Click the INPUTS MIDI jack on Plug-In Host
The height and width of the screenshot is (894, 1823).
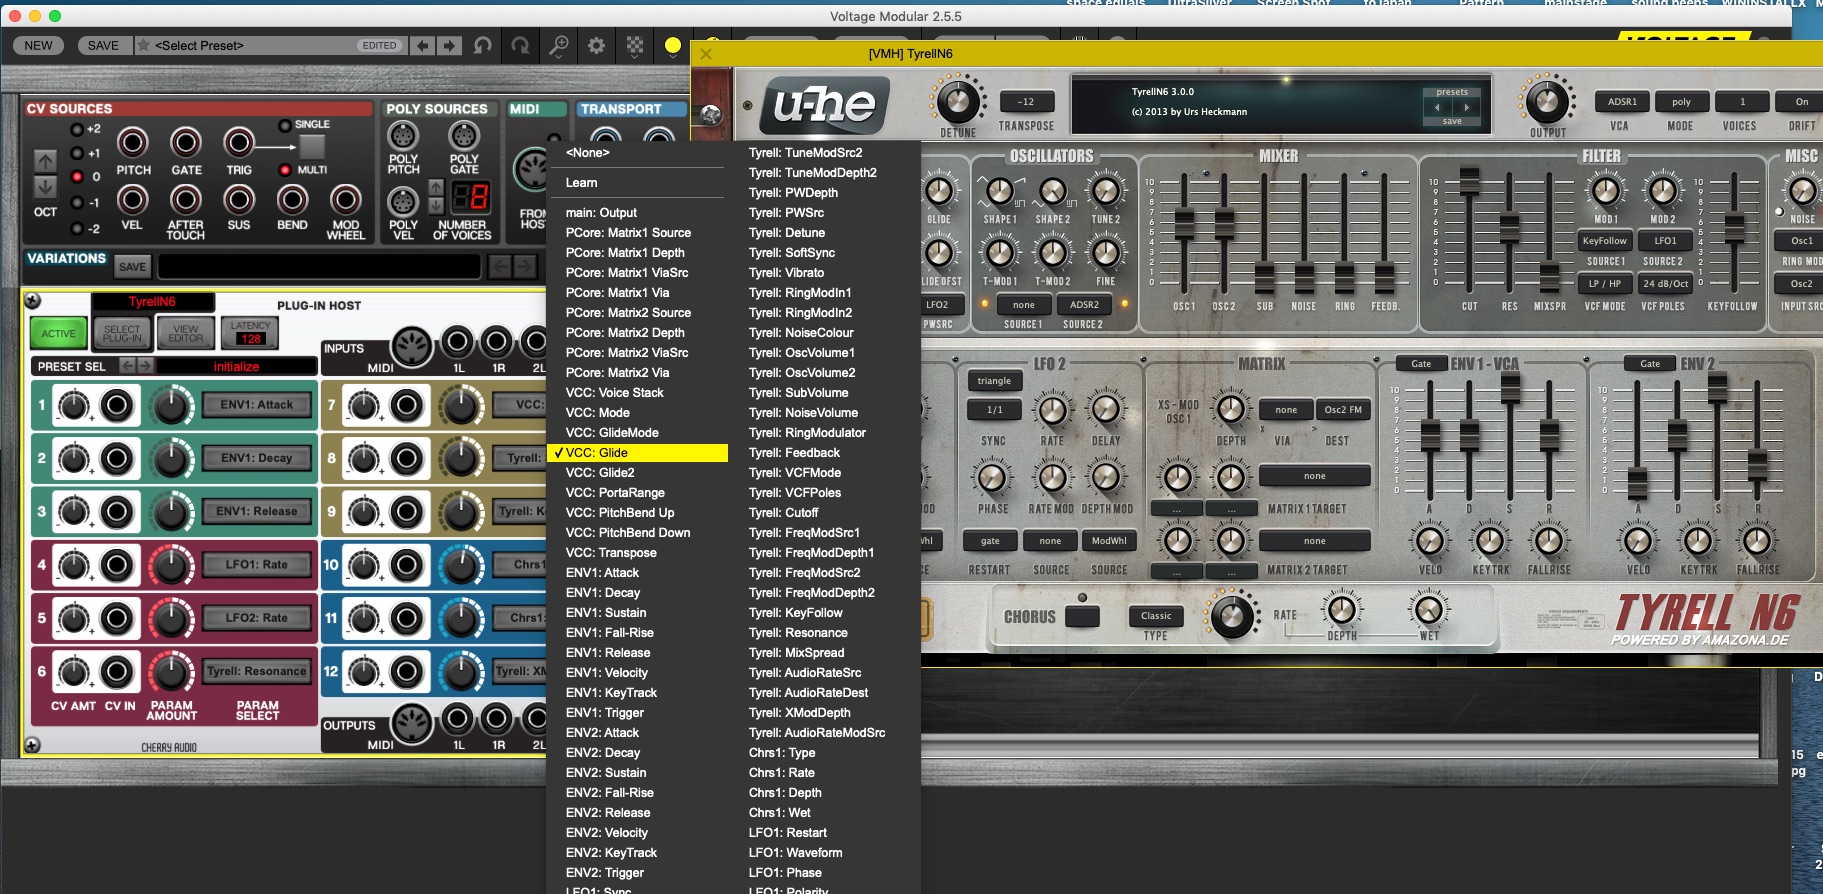tap(411, 346)
